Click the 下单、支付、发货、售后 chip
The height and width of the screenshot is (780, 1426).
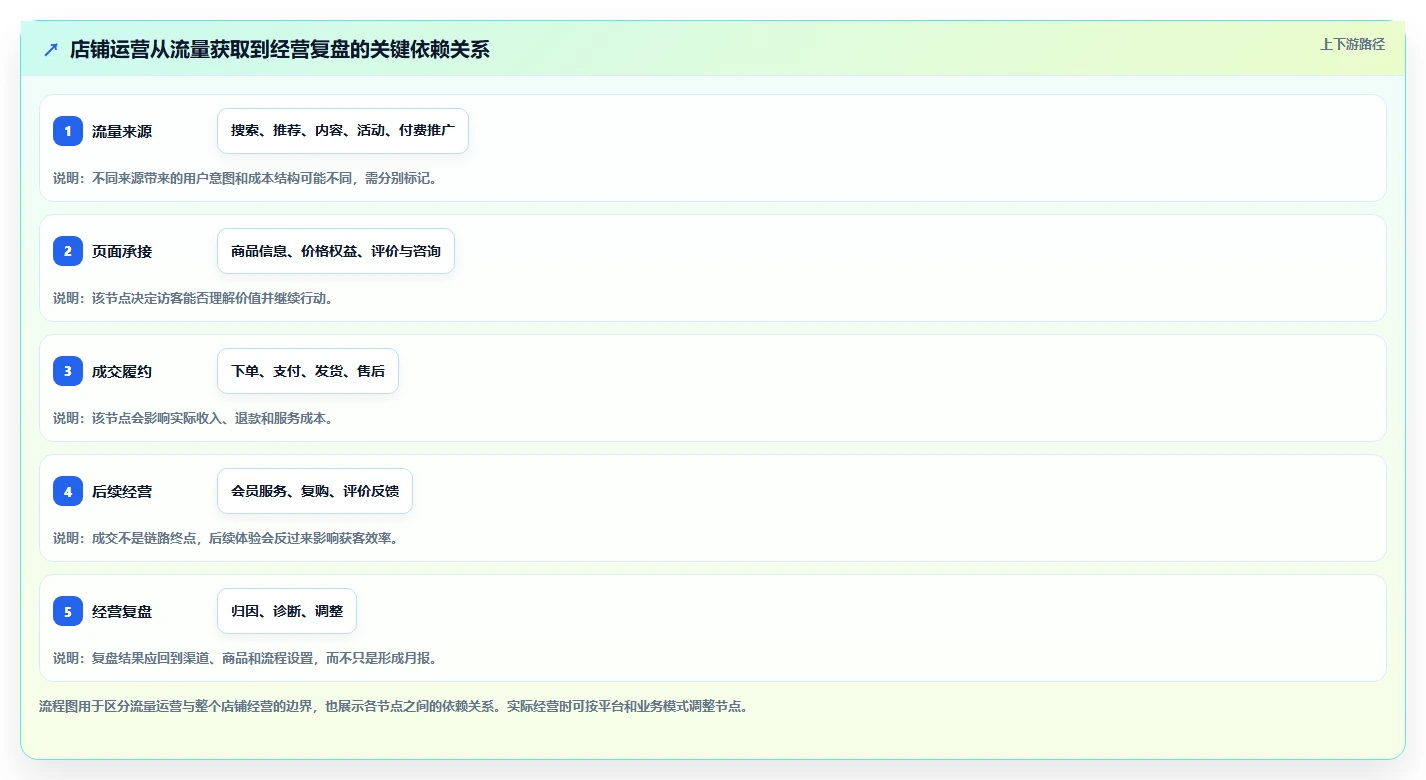tap(308, 371)
